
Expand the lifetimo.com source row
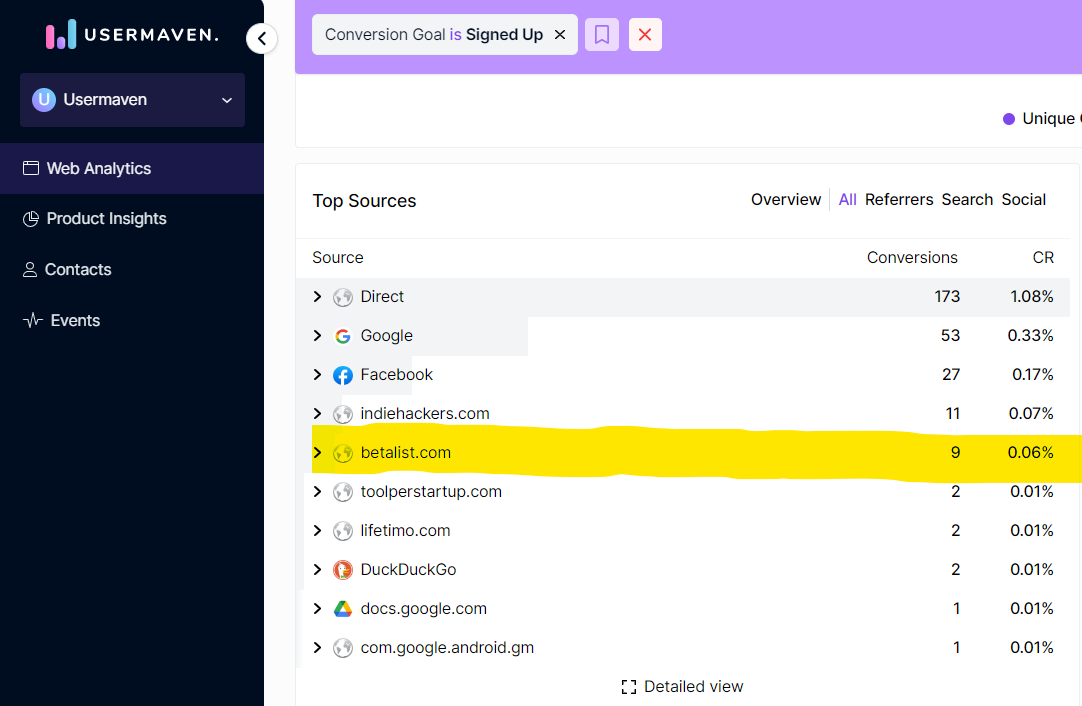pos(317,531)
